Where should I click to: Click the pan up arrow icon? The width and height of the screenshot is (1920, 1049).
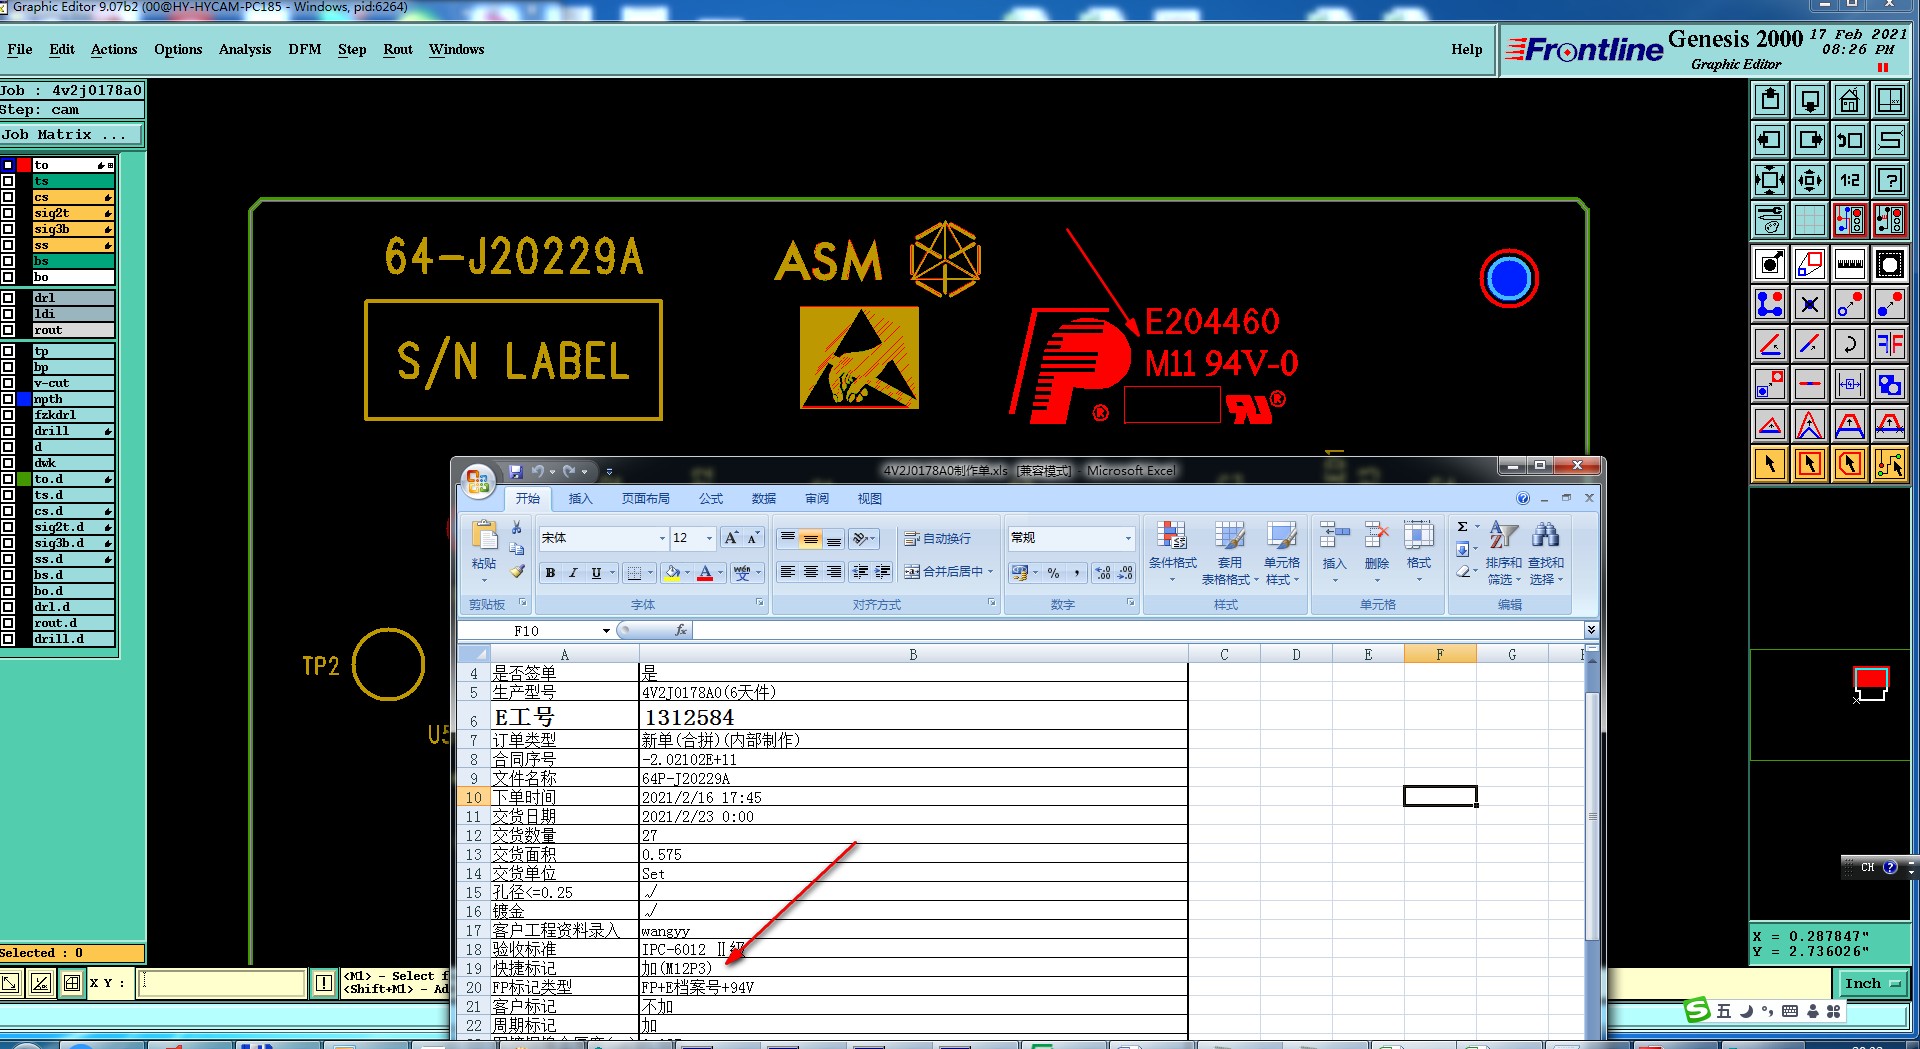(x=1770, y=100)
